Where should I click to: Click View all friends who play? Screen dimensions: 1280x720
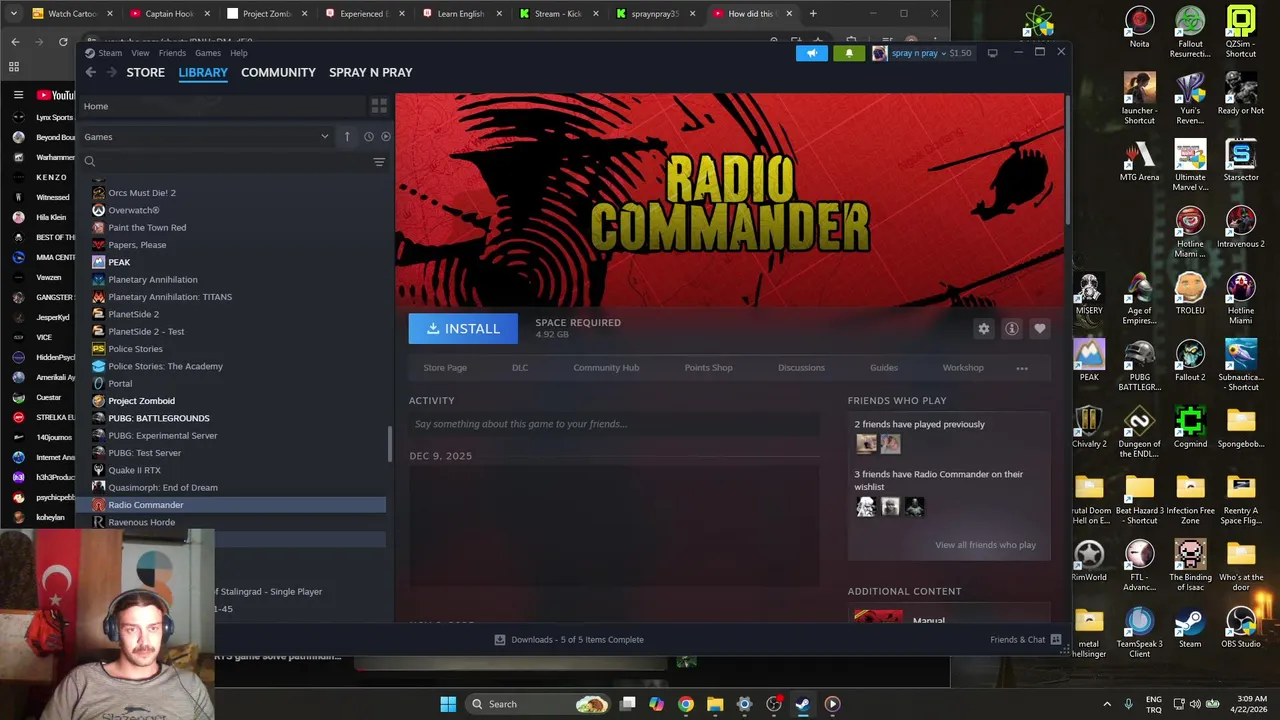click(x=985, y=545)
